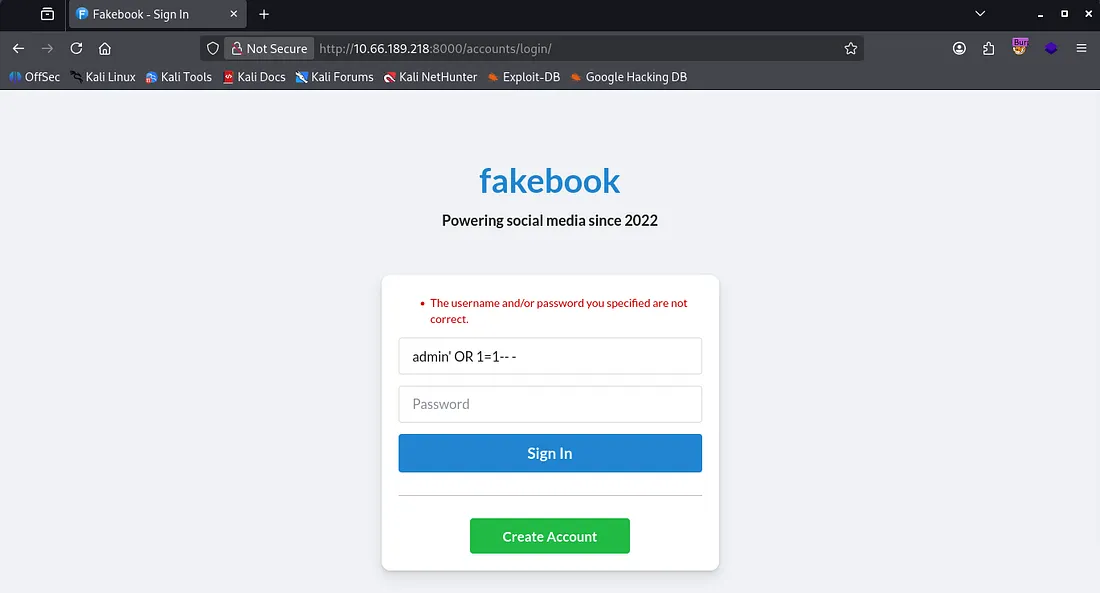Open the Exploit-DB bookmark
This screenshot has height=593, width=1100.
(x=523, y=77)
